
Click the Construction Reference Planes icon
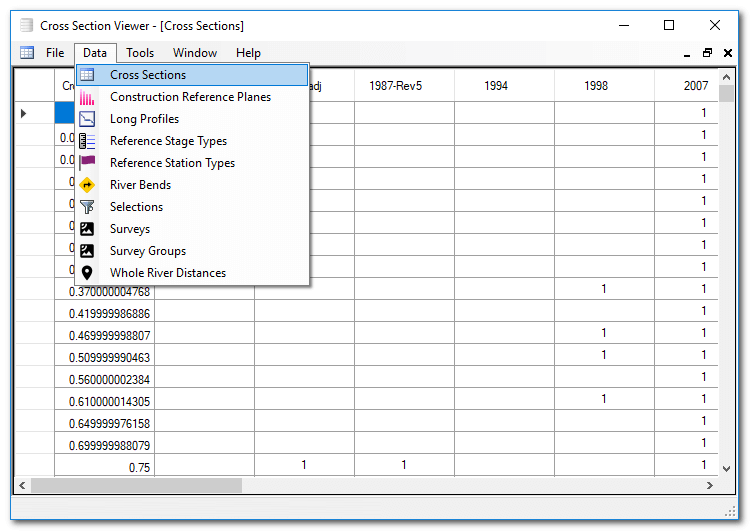(x=88, y=97)
